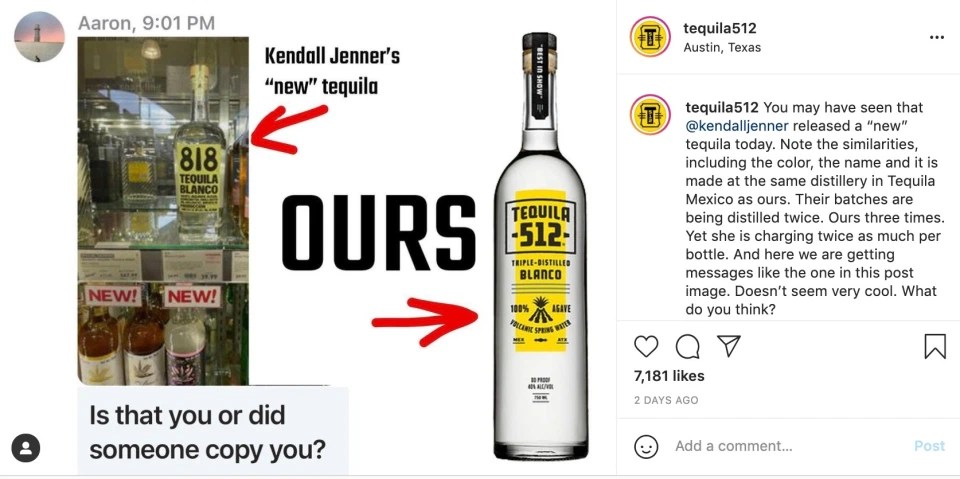
Task: Save post using the bookmark icon
Action: coord(935,346)
